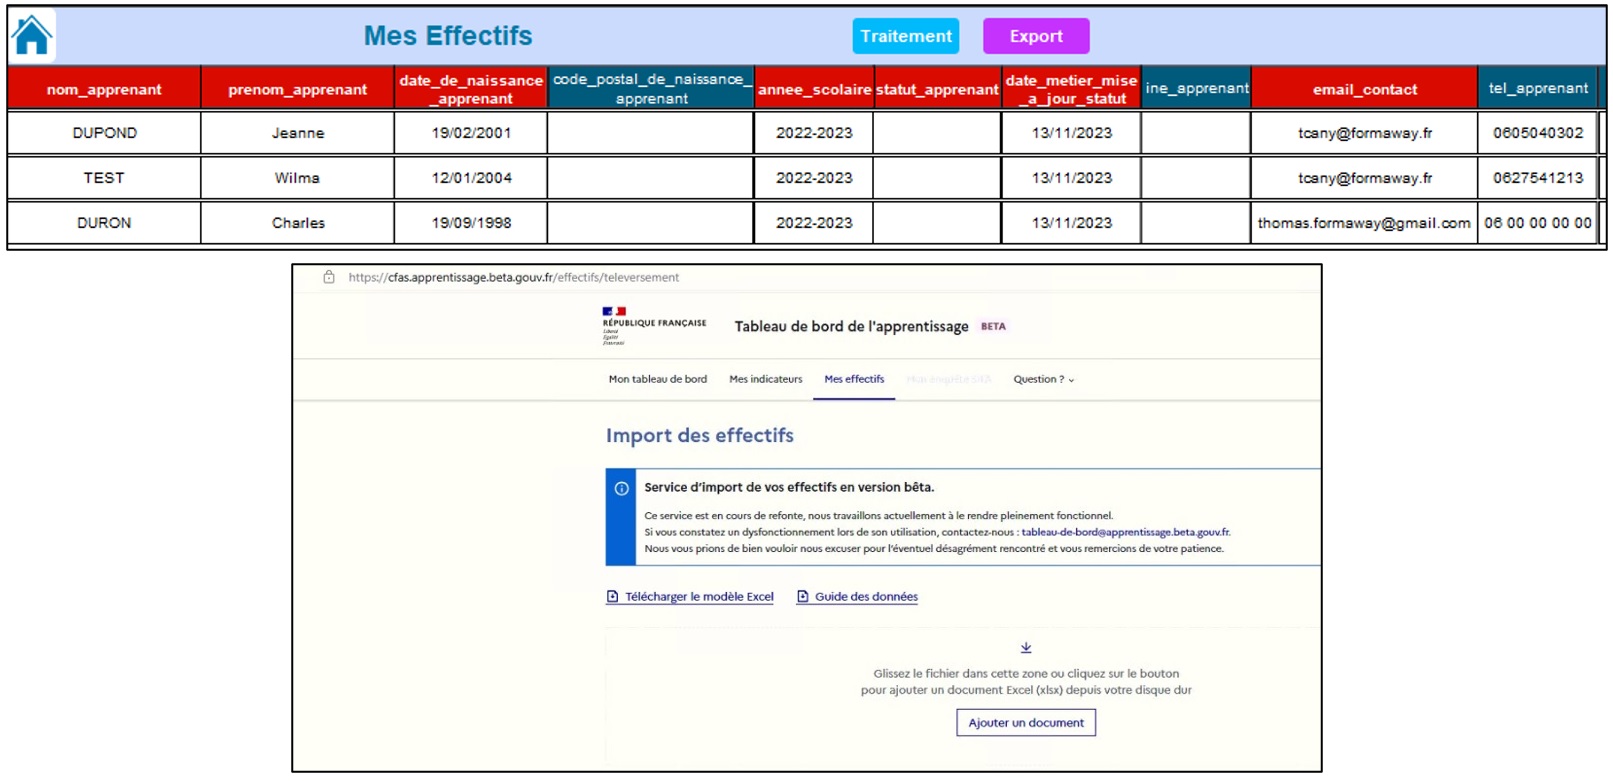Click the first name Jeanne
1613x781 pixels.
[297, 133]
